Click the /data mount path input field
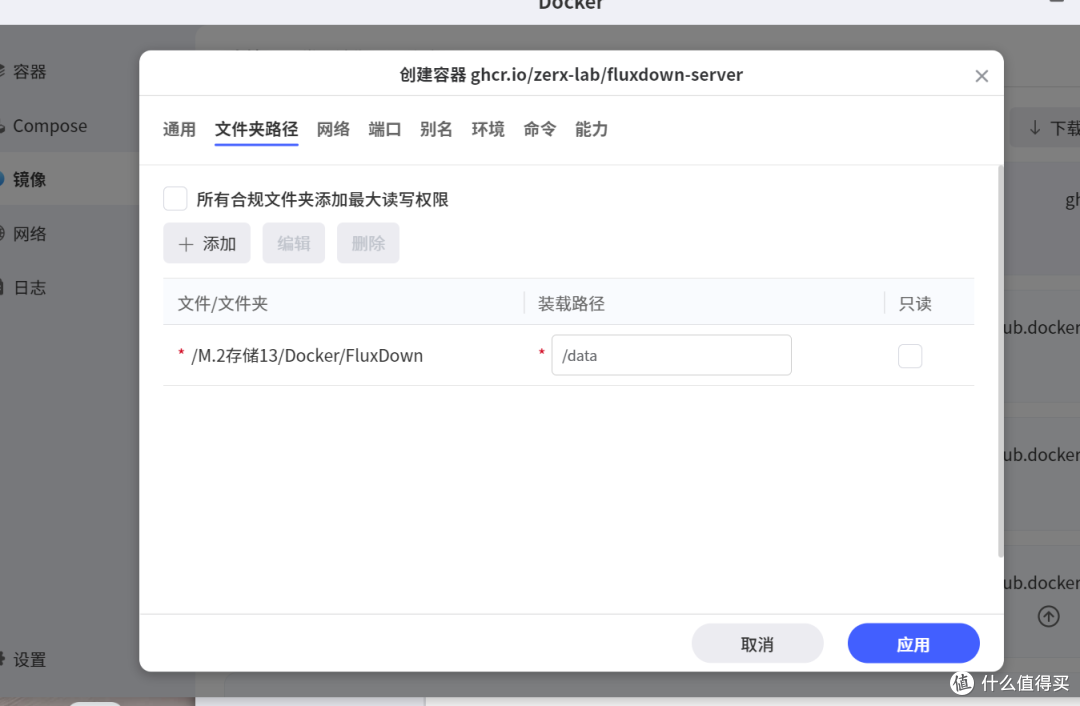The image size is (1080, 706). click(672, 355)
